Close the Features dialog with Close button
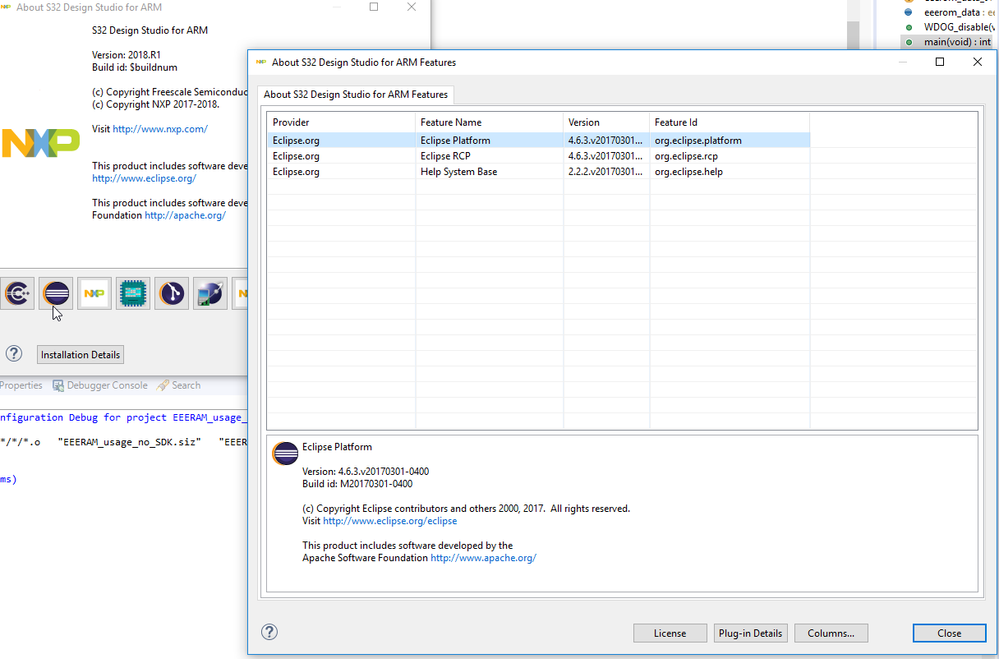This screenshot has width=999, height=659. pyautogui.click(x=949, y=633)
